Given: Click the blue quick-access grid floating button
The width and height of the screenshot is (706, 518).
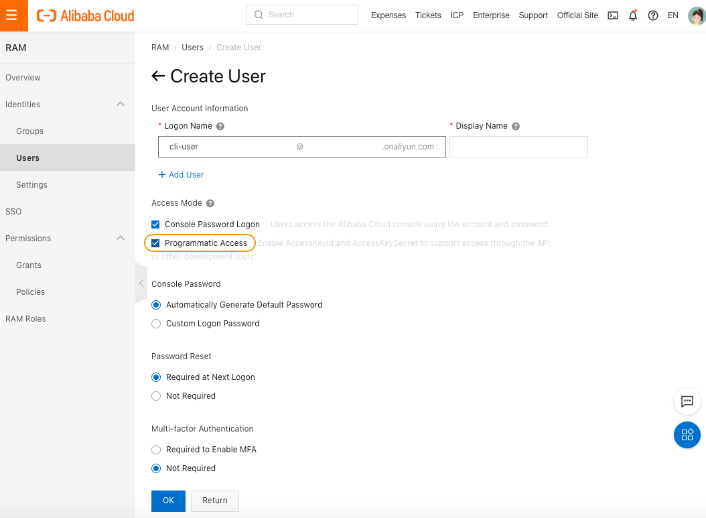Looking at the screenshot, I should 687,435.
